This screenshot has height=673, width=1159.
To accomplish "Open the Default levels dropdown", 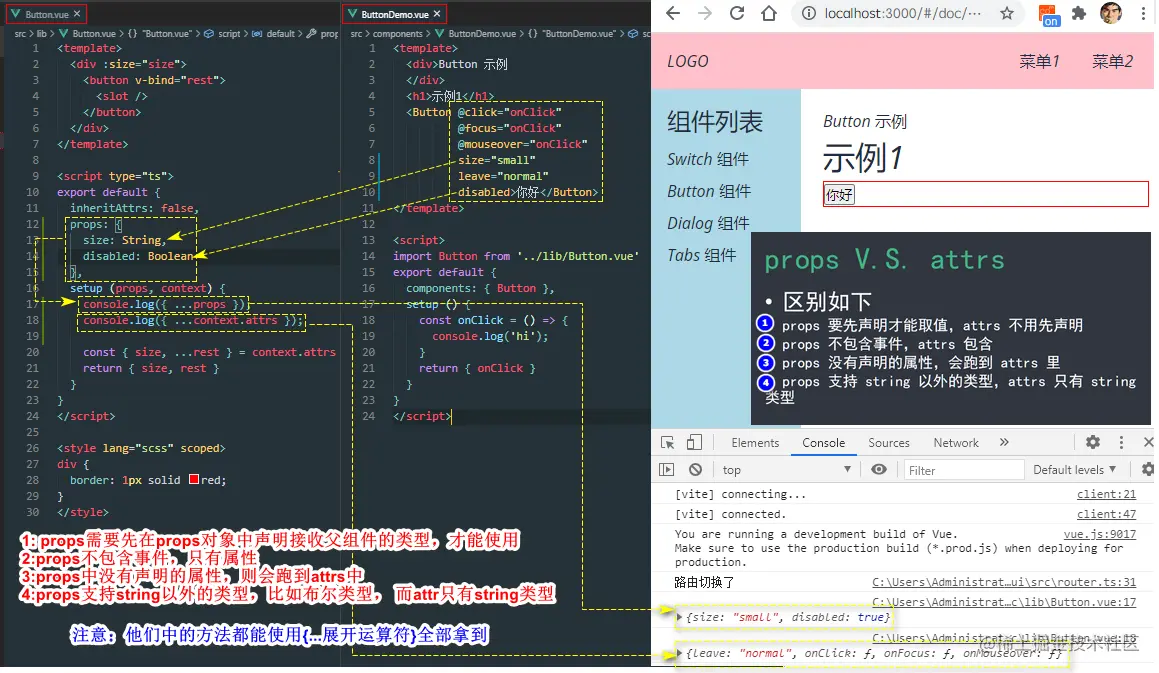I will click(1074, 470).
